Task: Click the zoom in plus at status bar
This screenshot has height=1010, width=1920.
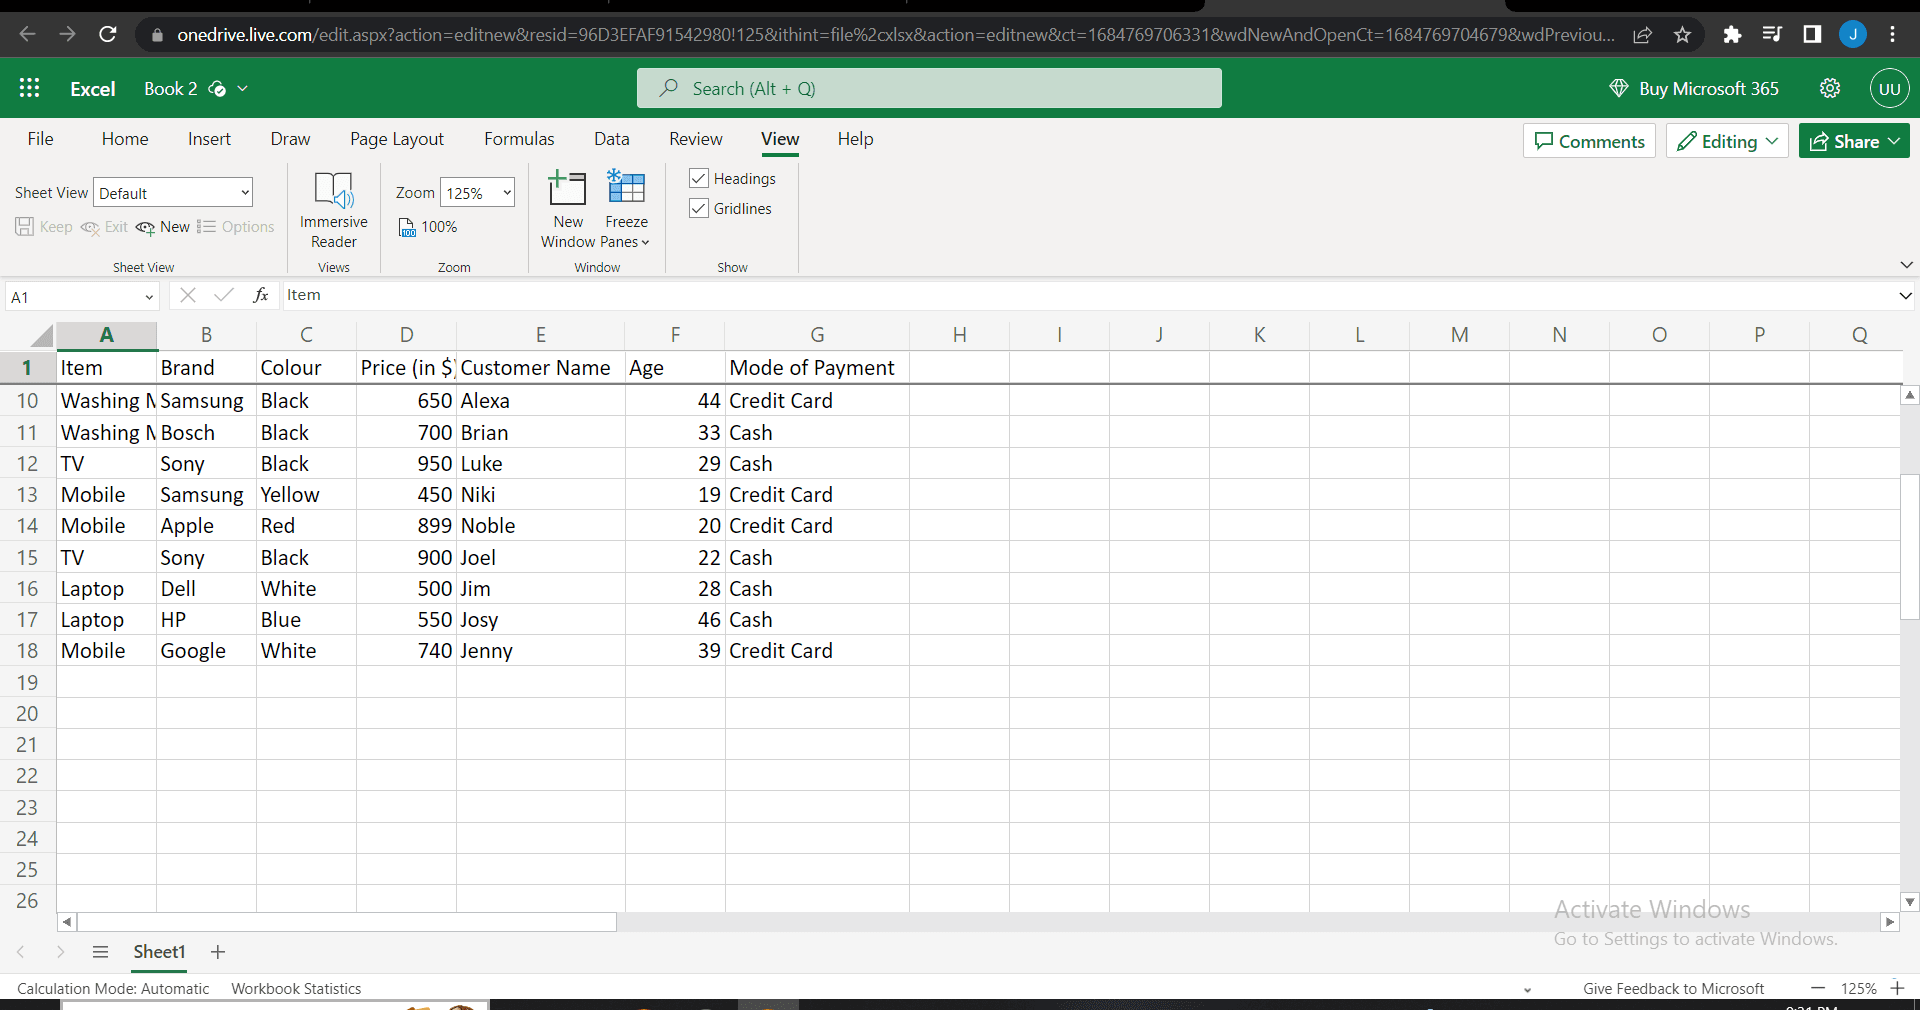Action: 1897,988
